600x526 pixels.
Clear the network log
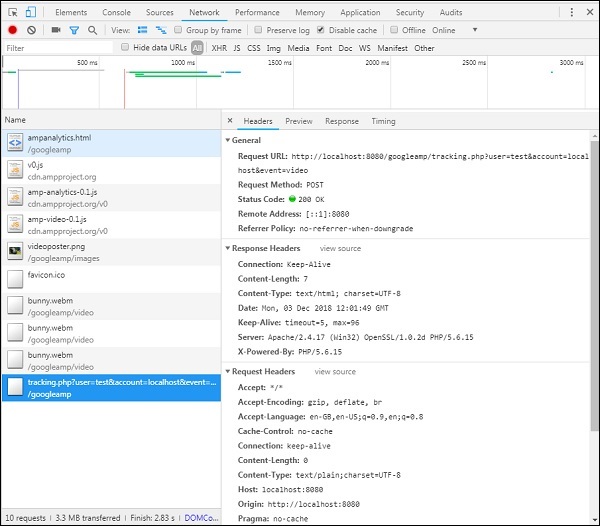tap(31, 30)
